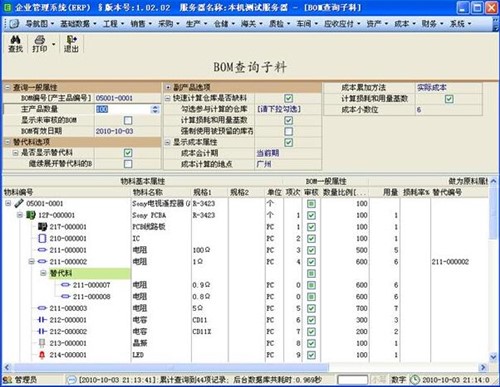Collapse the 显示成本属性 group expander
Viewport: 500px width, 387px height.
(x=168, y=142)
